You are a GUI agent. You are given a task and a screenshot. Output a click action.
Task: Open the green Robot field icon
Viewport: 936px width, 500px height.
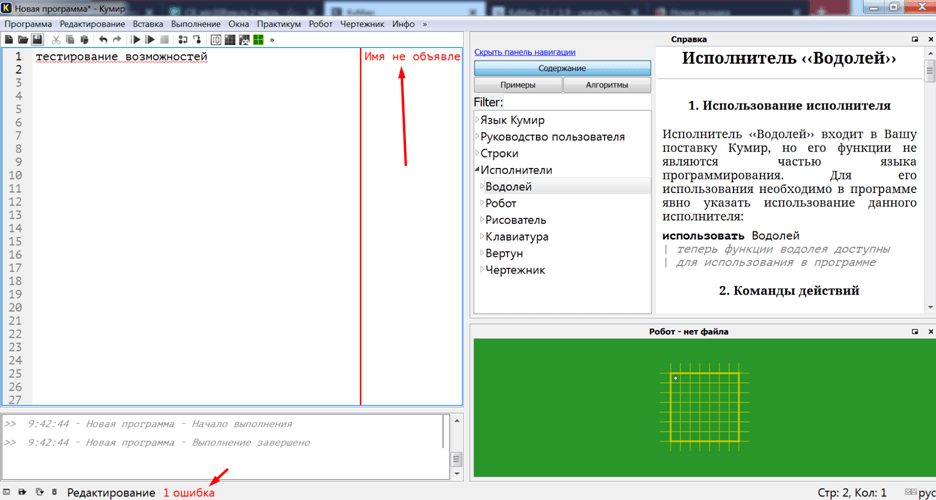click(x=258, y=40)
